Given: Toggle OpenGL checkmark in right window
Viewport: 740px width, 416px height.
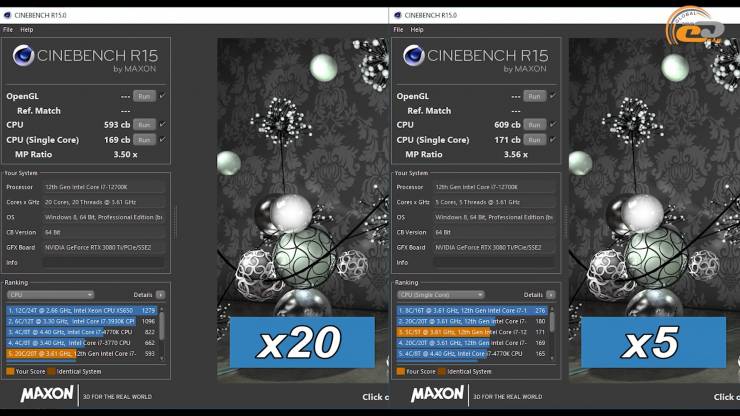Looking at the screenshot, I should pos(553,96).
